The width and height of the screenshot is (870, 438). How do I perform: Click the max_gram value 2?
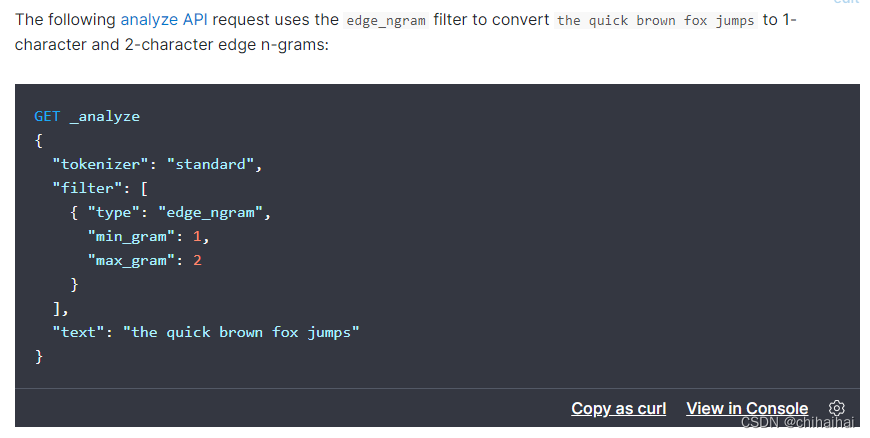click(198, 260)
